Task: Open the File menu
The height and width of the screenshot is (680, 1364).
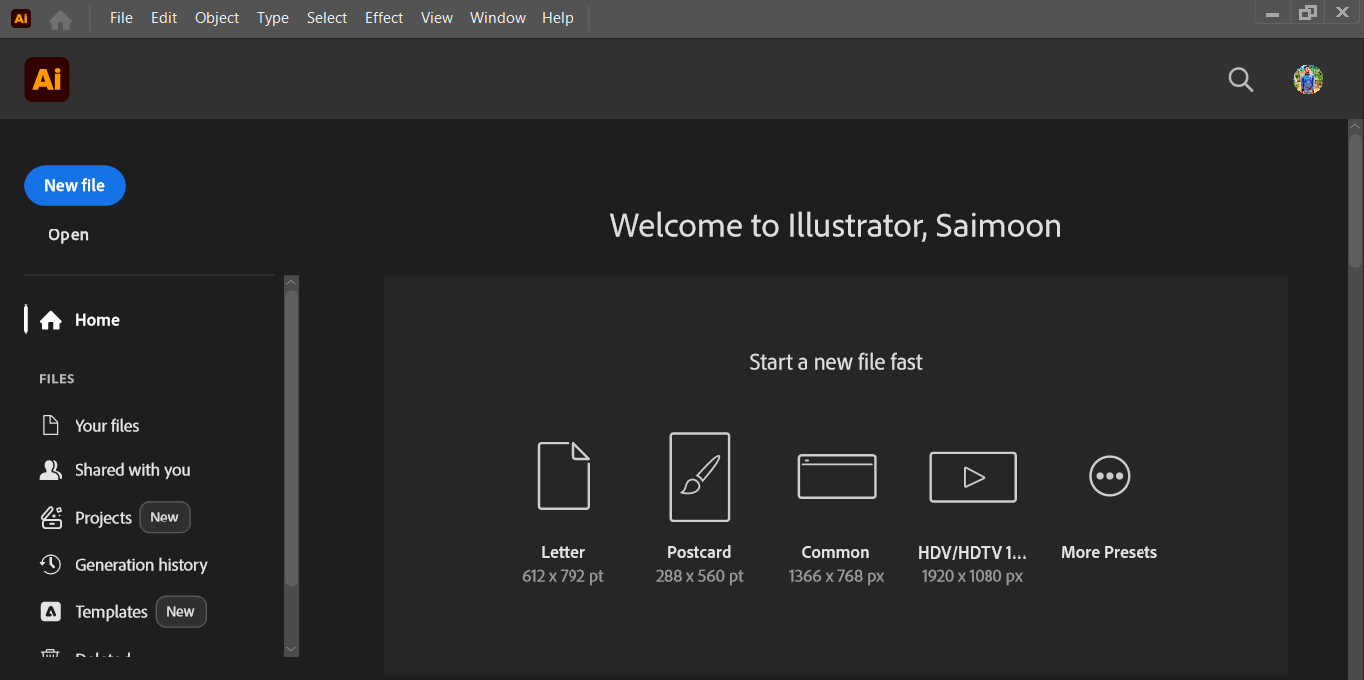Action: [121, 18]
